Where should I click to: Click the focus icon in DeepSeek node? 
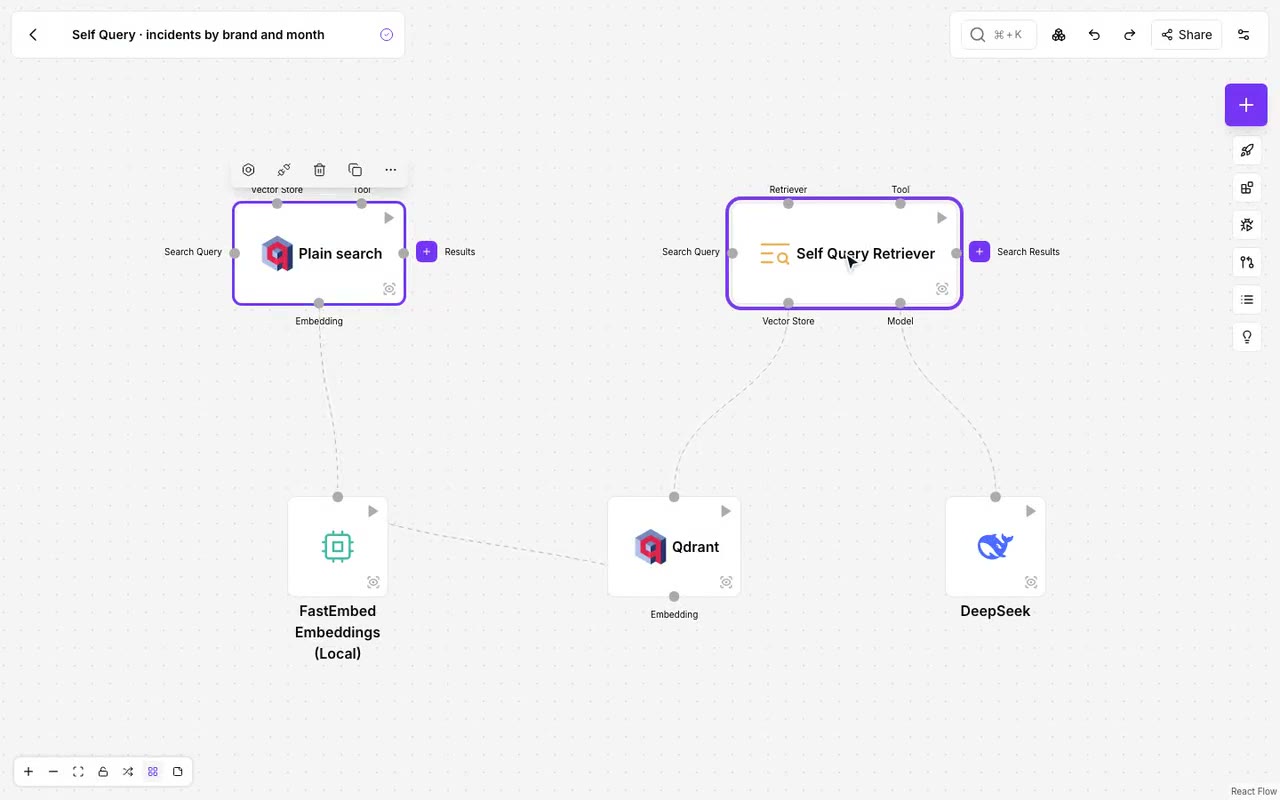point(1031,582)
